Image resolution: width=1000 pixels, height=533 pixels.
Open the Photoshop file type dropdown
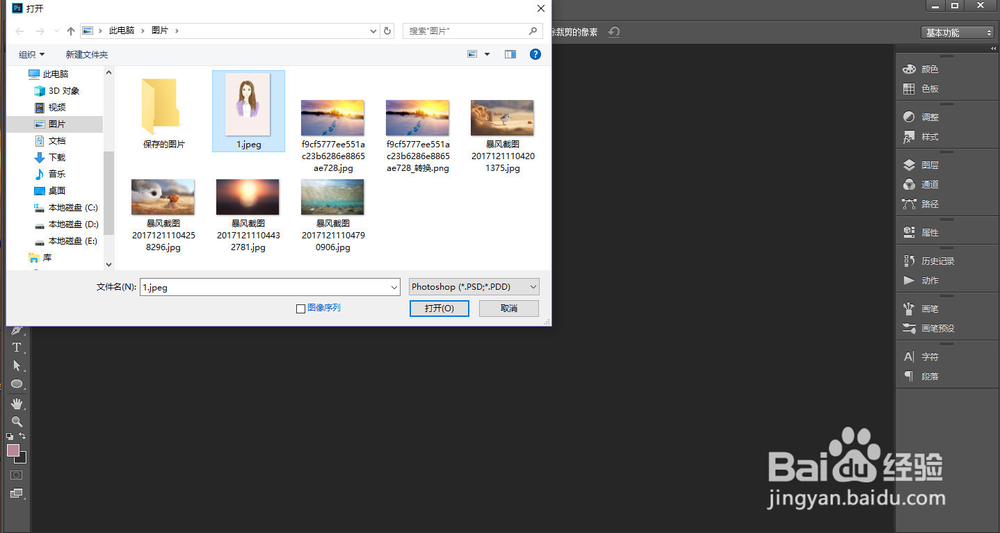click(474, 287)
